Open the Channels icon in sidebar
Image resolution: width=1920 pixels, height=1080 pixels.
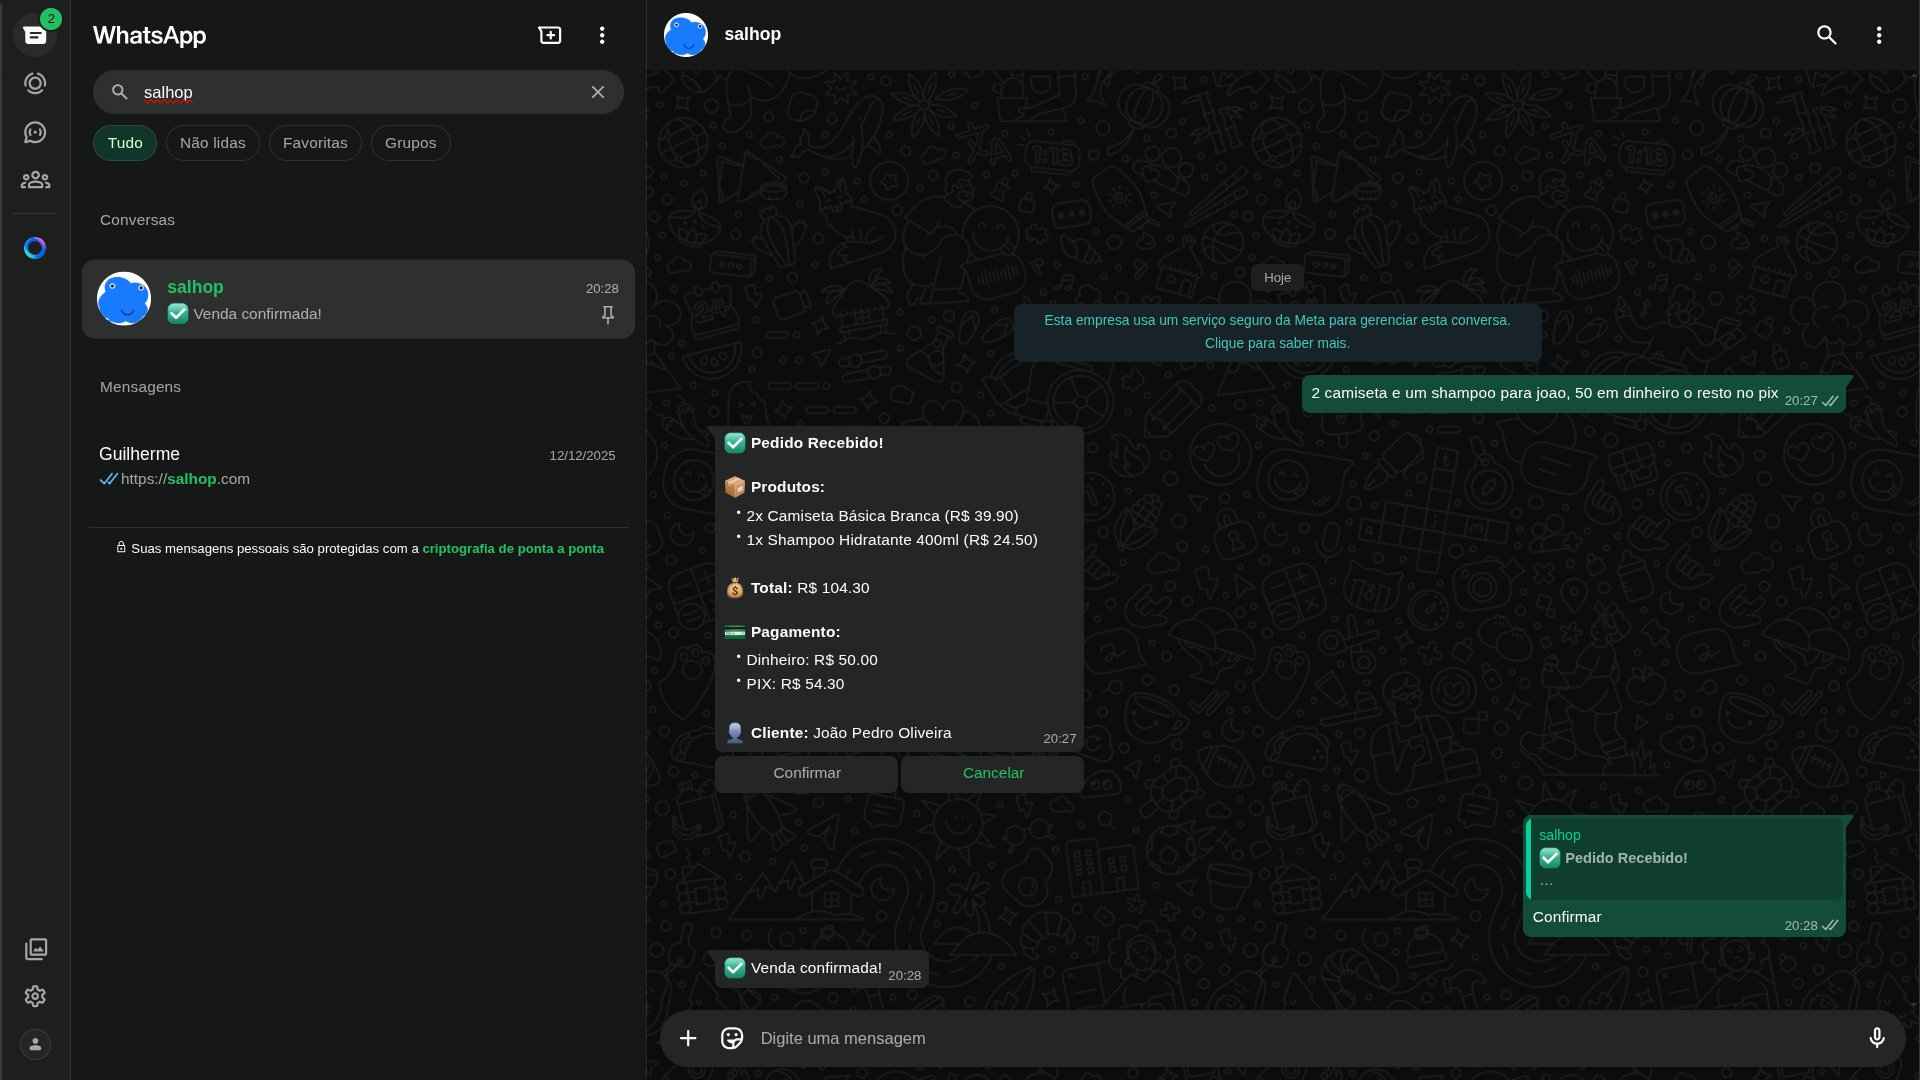tap(35, 132)
